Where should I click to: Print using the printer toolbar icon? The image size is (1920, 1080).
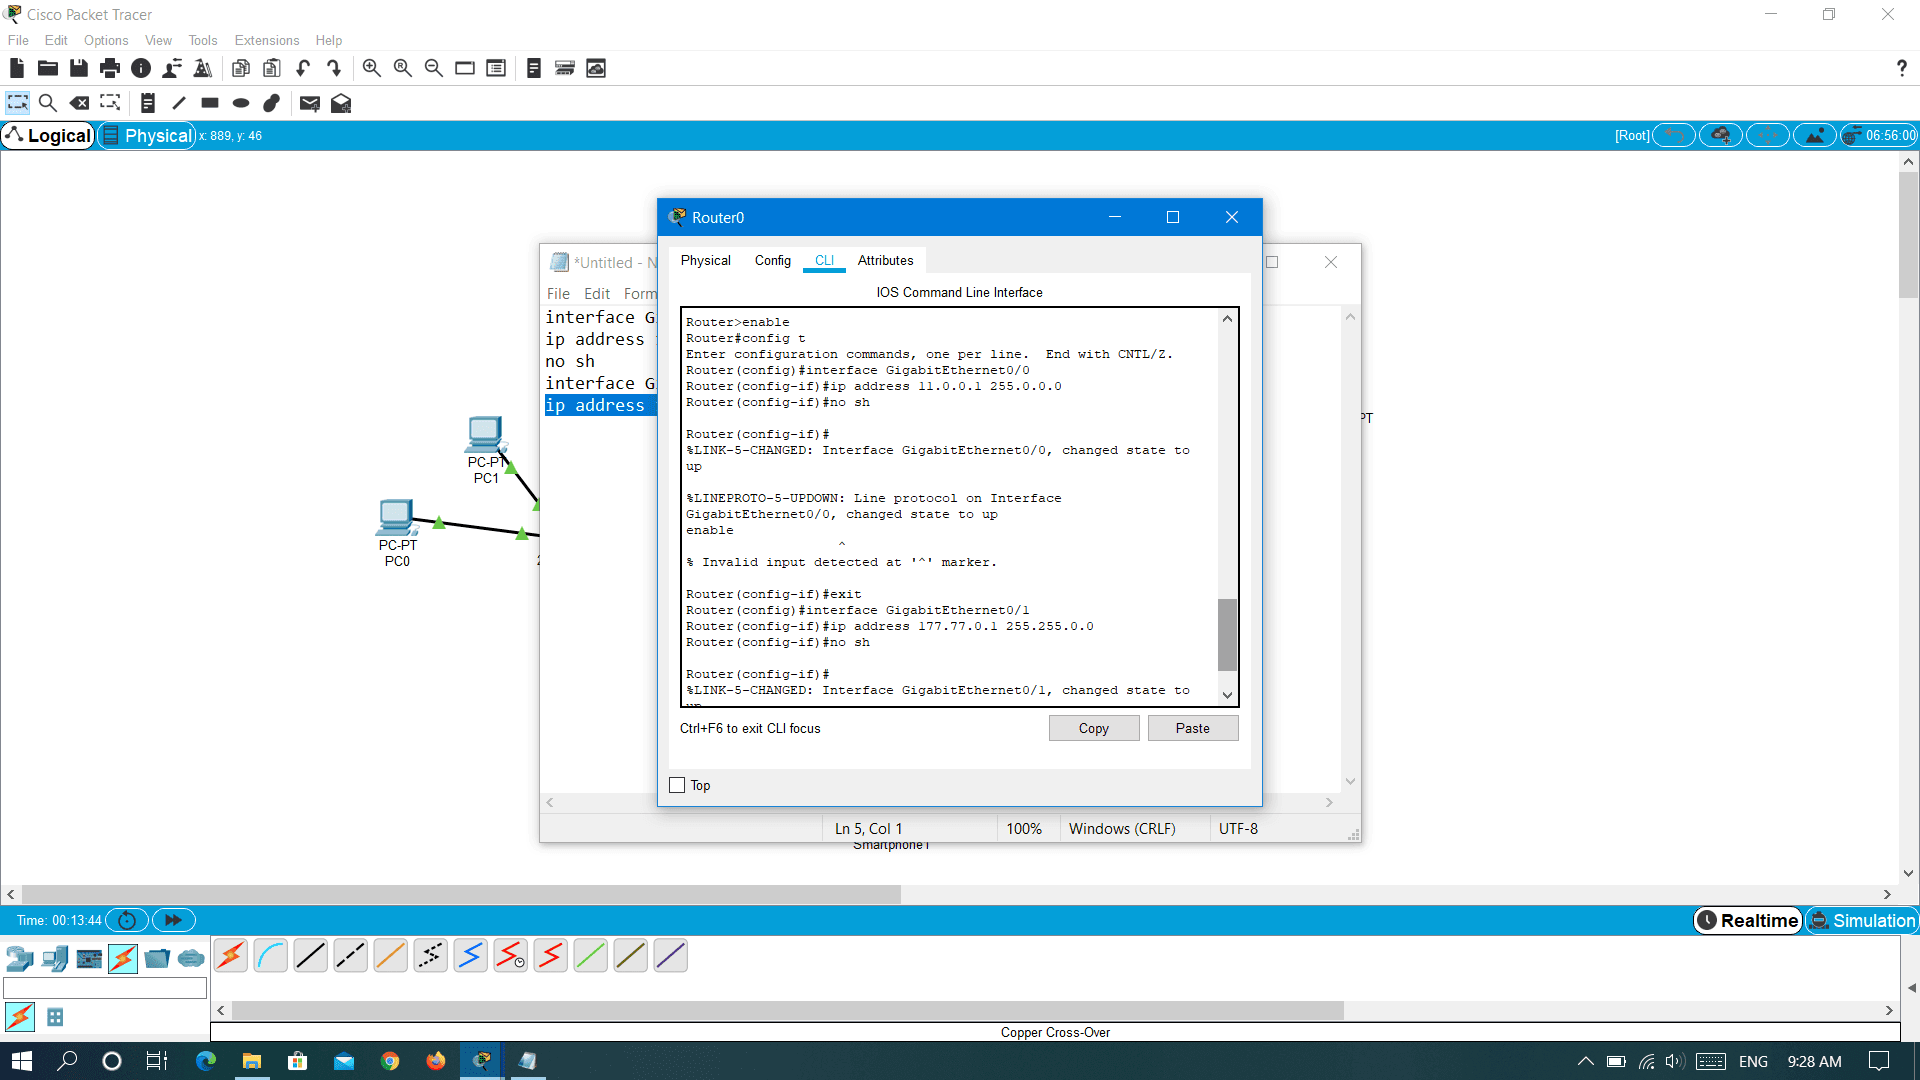(110, 68)
